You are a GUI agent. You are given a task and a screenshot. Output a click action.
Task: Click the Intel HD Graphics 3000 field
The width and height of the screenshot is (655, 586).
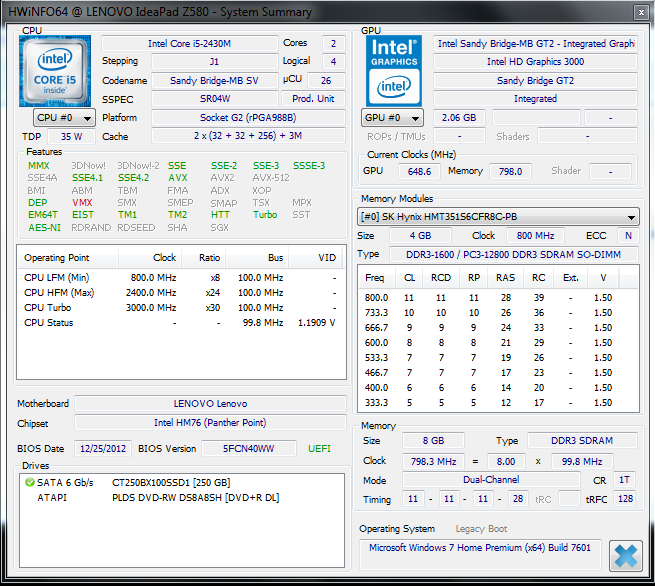(535, 62)
